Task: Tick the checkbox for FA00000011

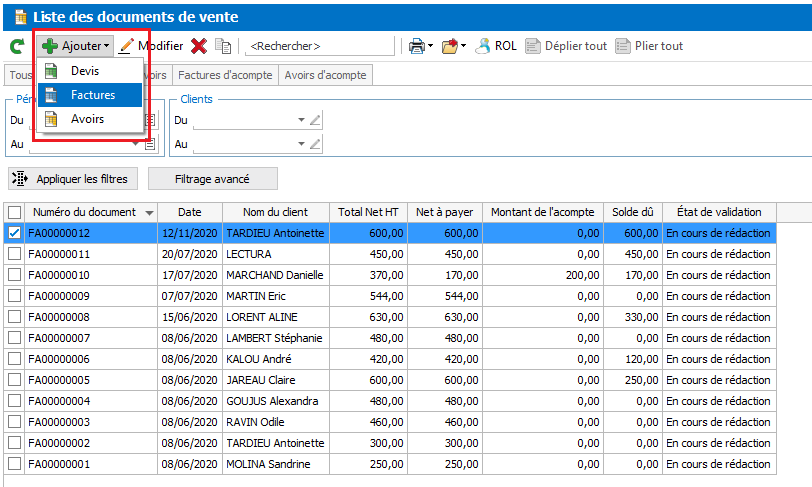Action: [14, 254]
